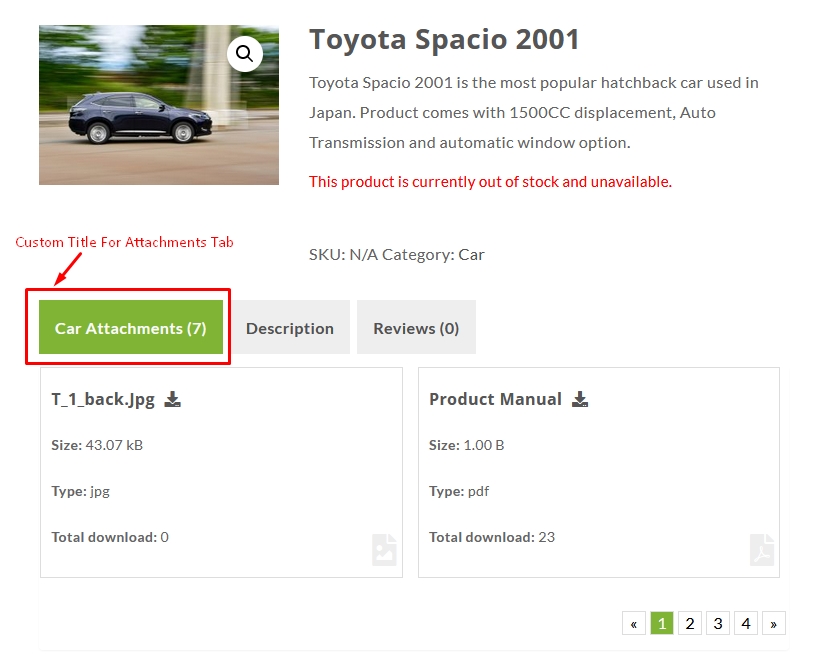Viewport: 817px width, 659px height.
Task: Navigate to attachments page 3
Action: tap(717, 624)
